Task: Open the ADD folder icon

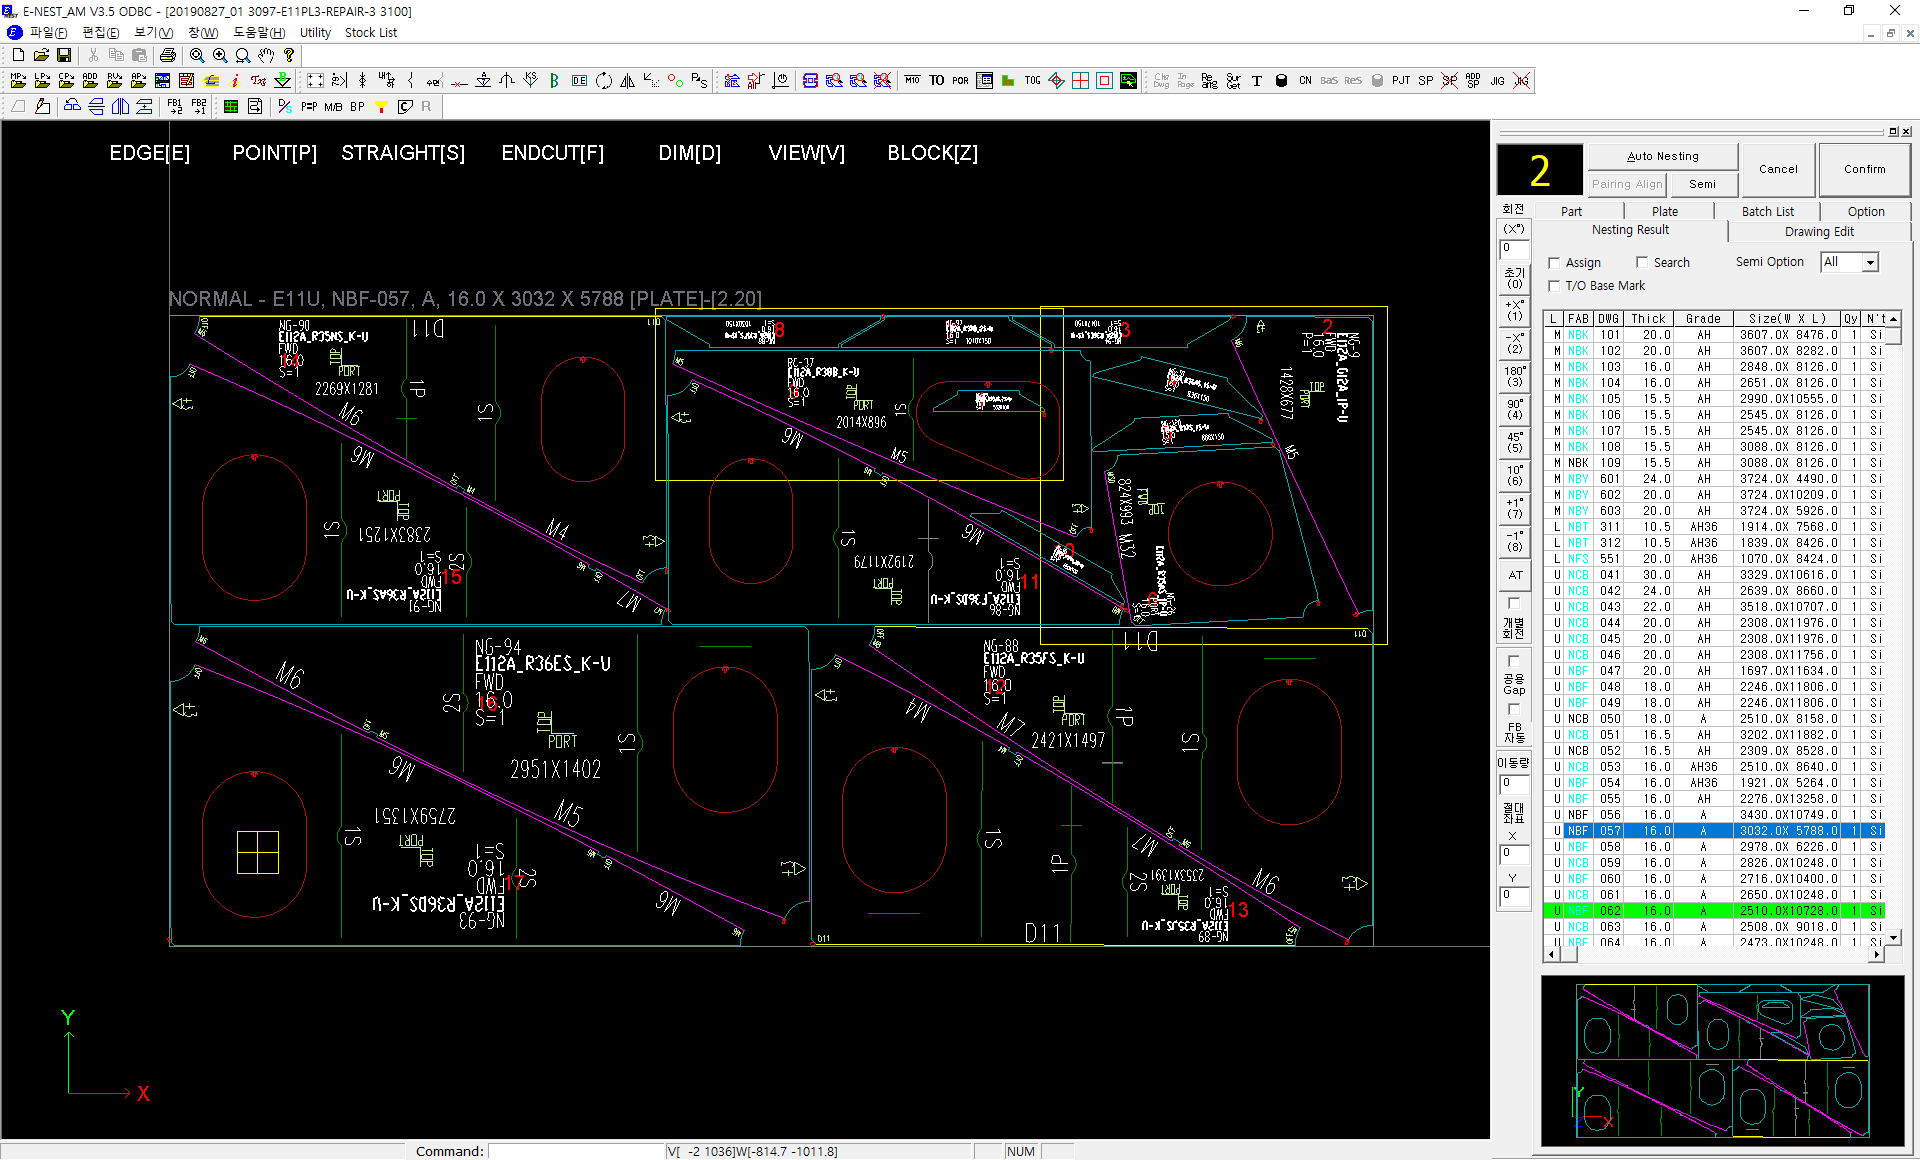Action: 90,81
